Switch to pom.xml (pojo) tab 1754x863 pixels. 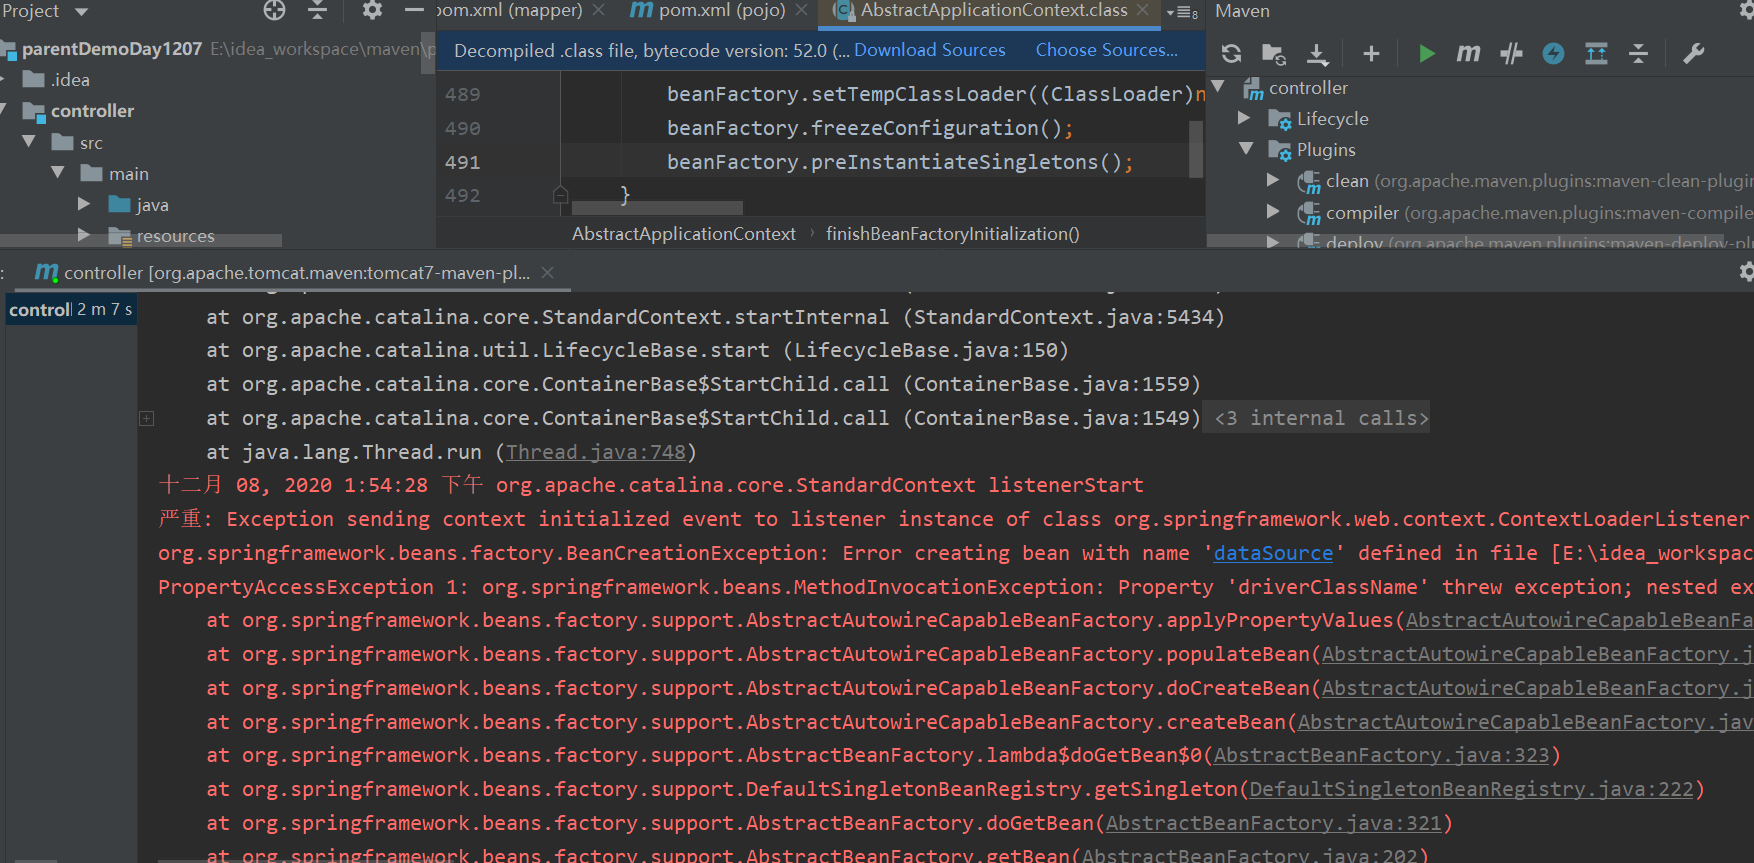708,11
